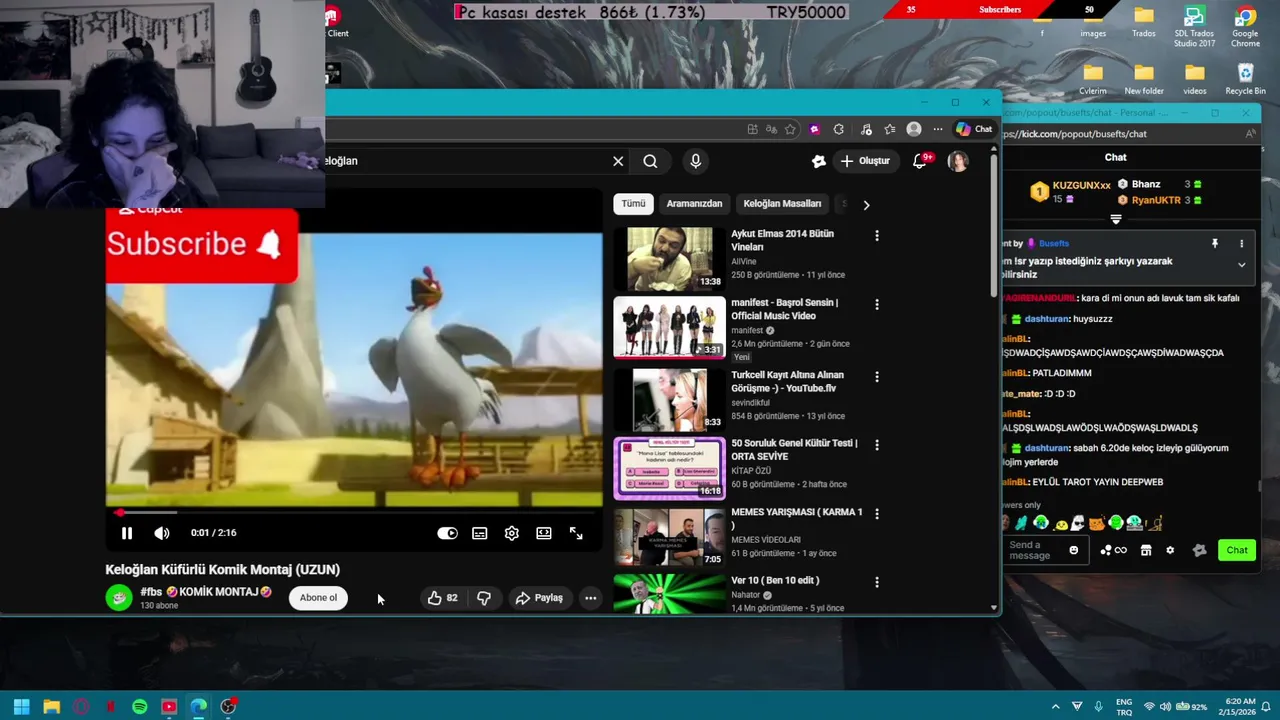Open Edge Copilot Chat button
Image resolution: width=1280 pixels, height=720 pixels.
point(974,129)
